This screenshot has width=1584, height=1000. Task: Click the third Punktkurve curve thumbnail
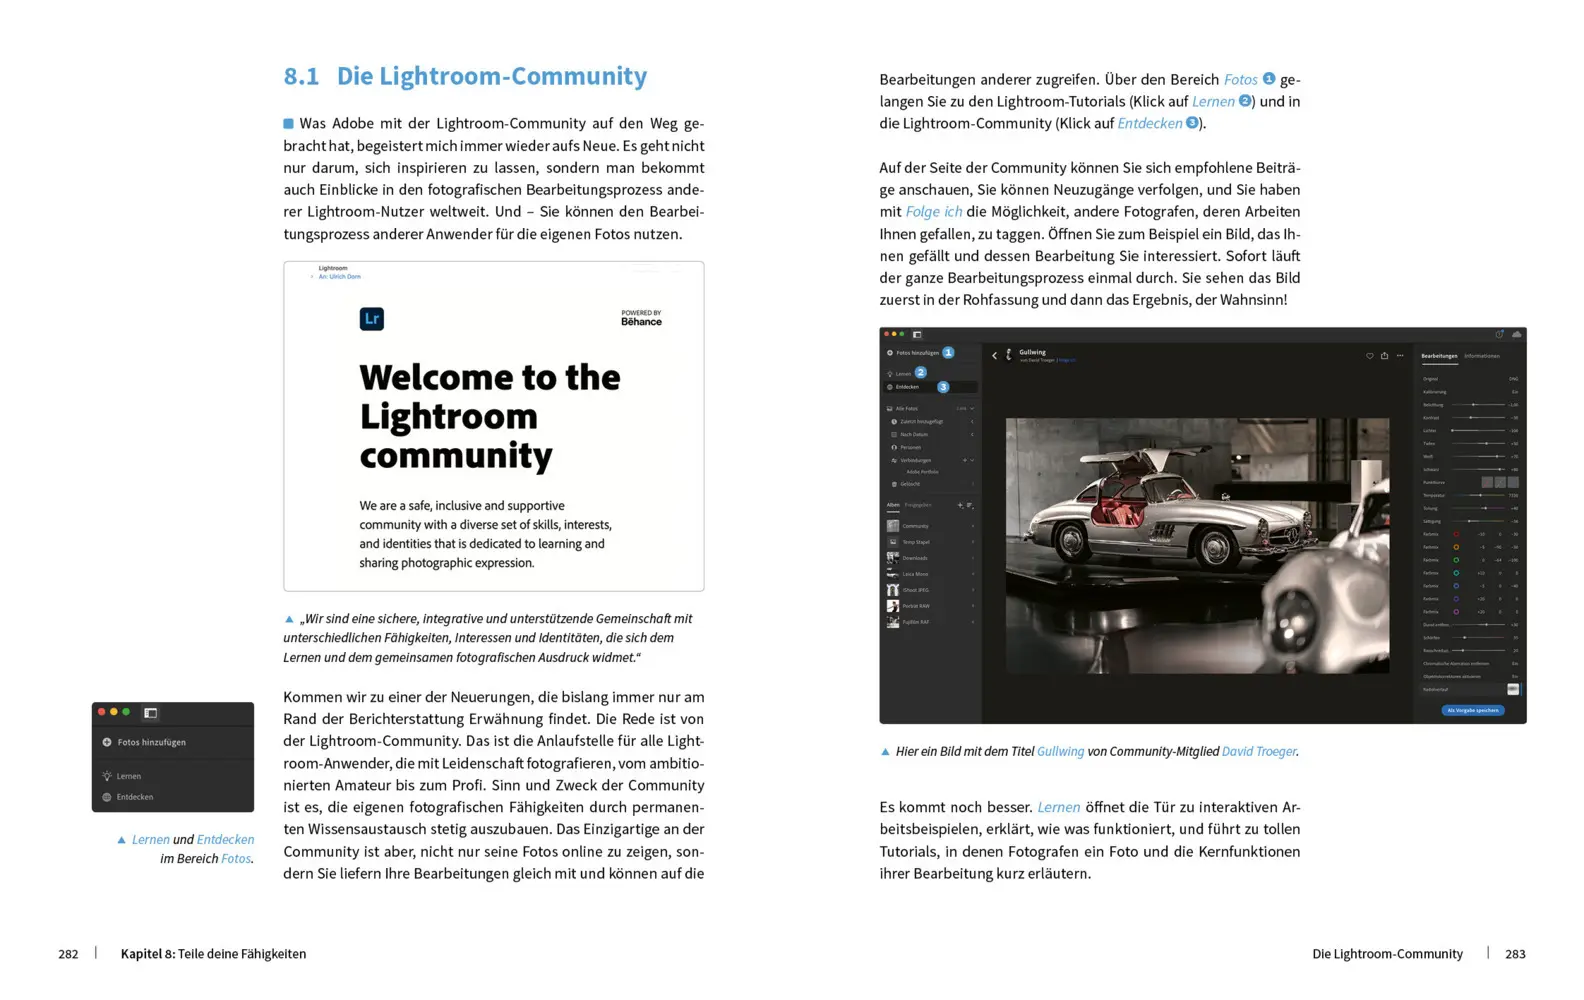click(1513, 482)
